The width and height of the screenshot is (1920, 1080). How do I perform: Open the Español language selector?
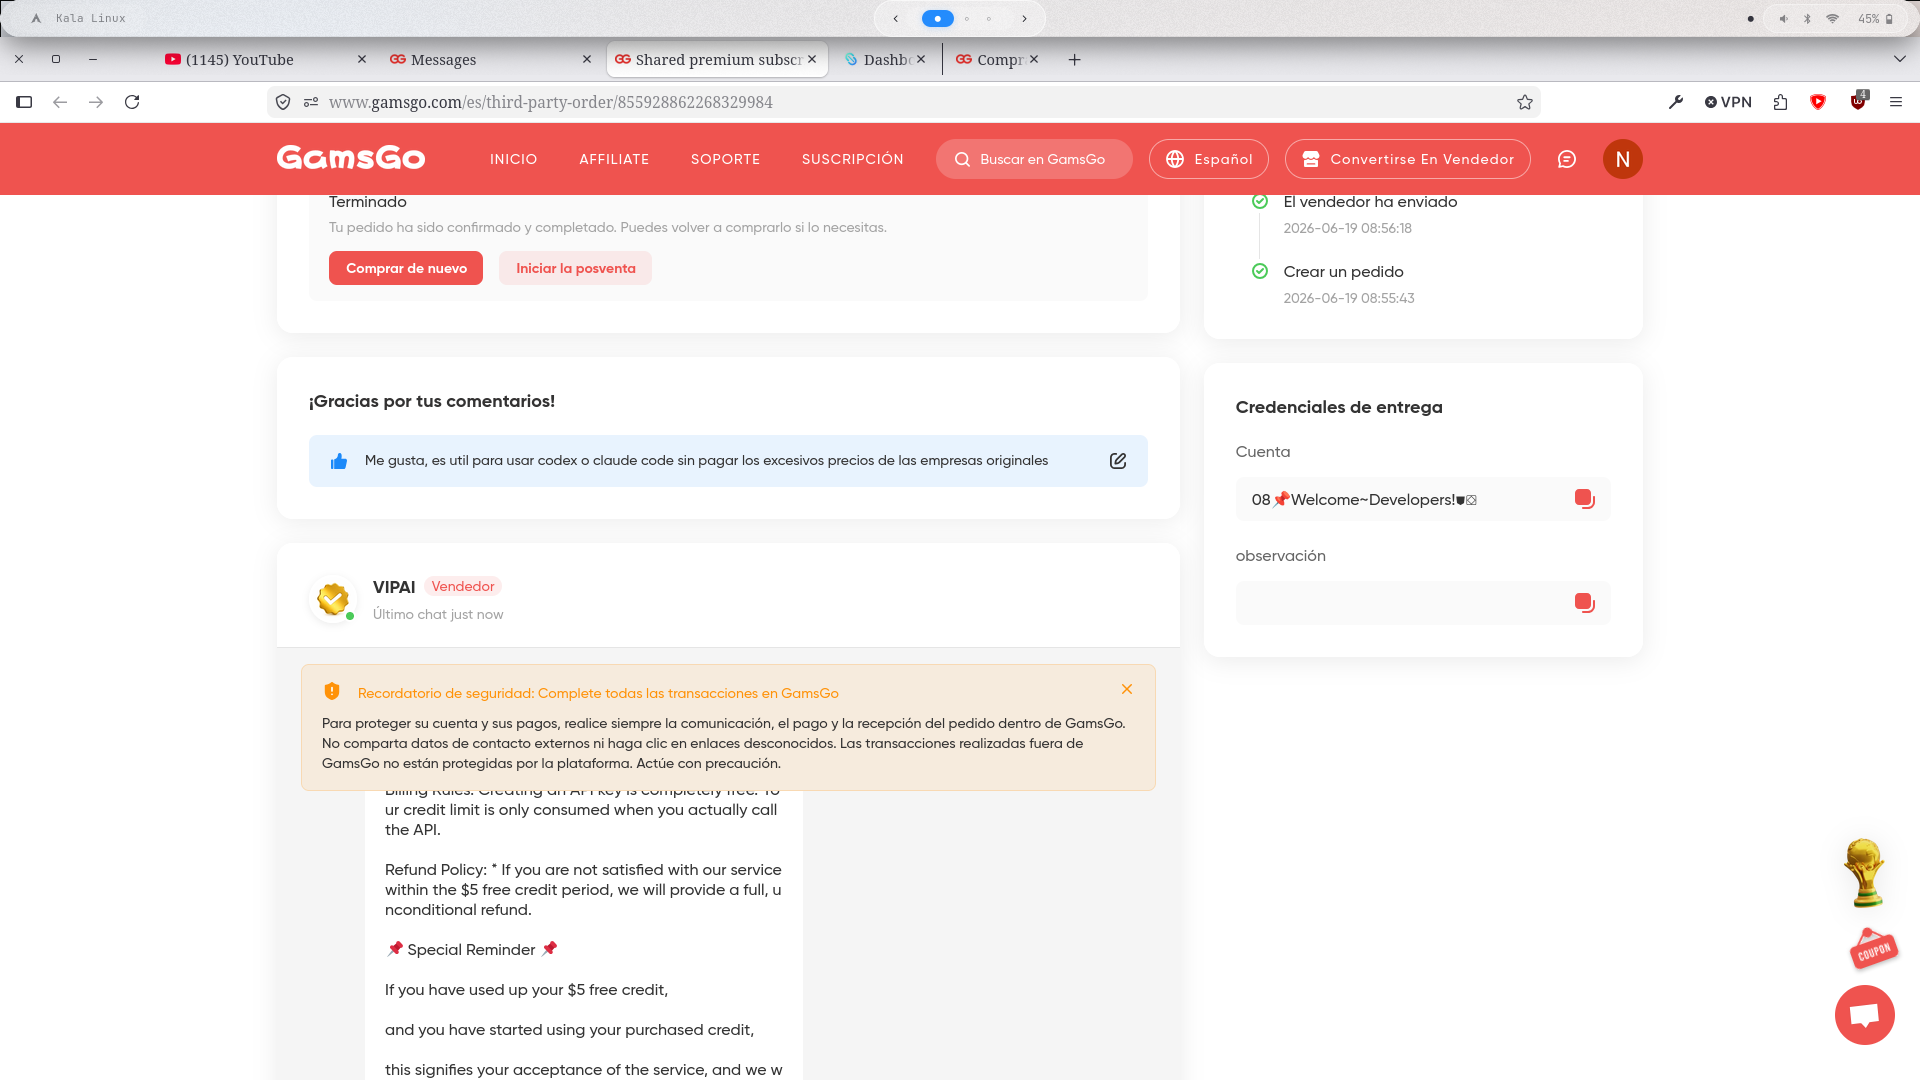[x=1209, y=159]
